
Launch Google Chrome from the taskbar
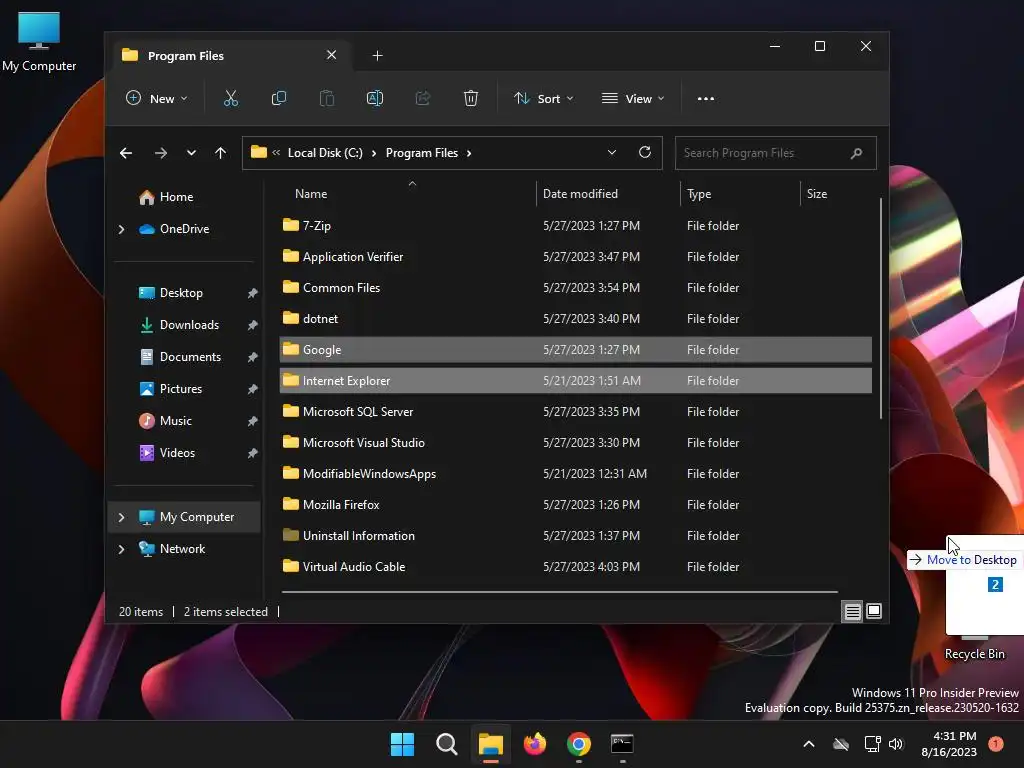pos(579,744)
